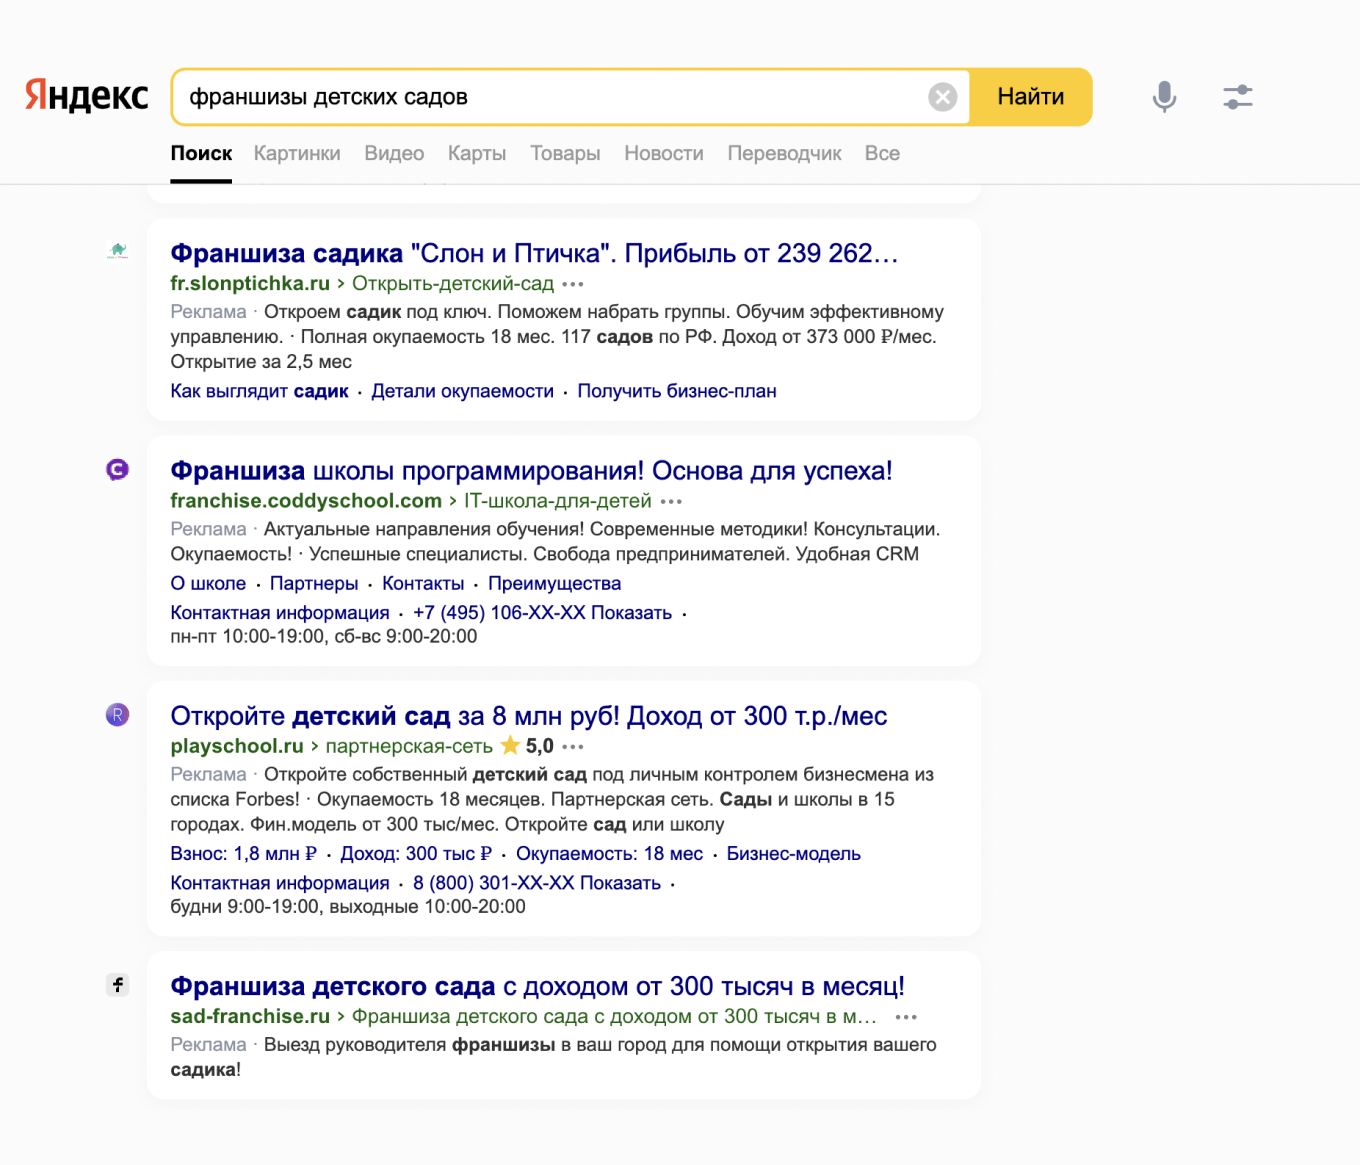Open fr.slonptichka.ru site link

[x=250, y=283]
